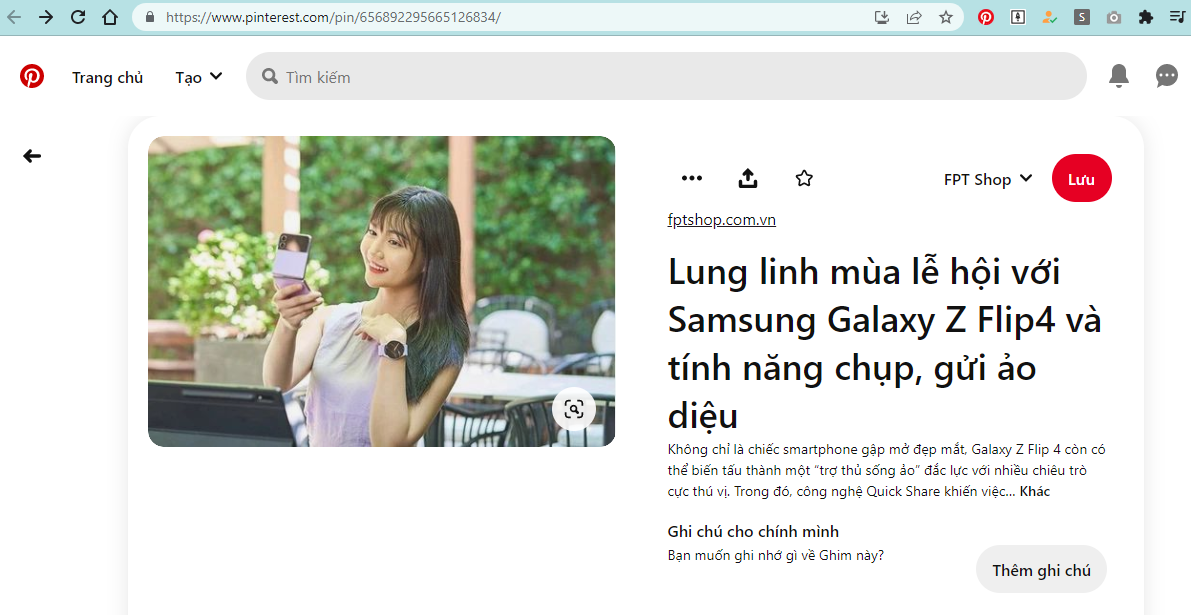Click the pin title Lung linh mùa lễ hội

point(885,344)
